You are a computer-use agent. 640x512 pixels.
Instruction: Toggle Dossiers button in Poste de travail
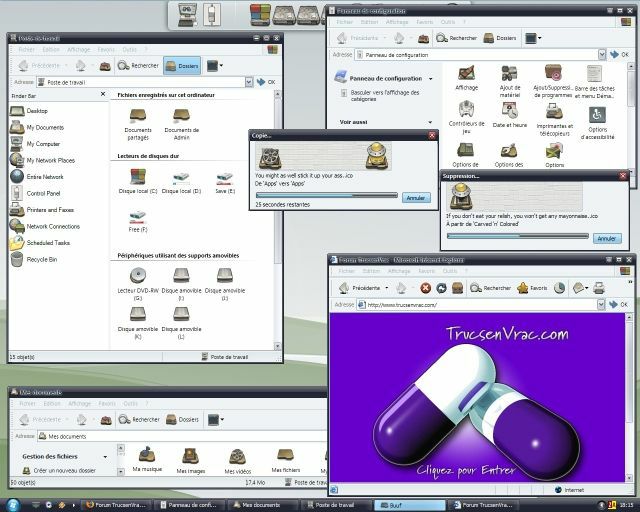(182, 66)
